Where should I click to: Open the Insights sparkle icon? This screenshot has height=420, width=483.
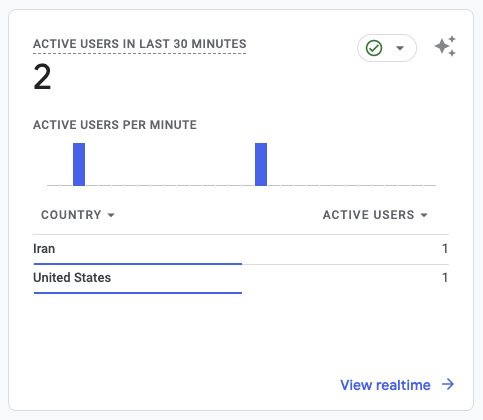445,46
